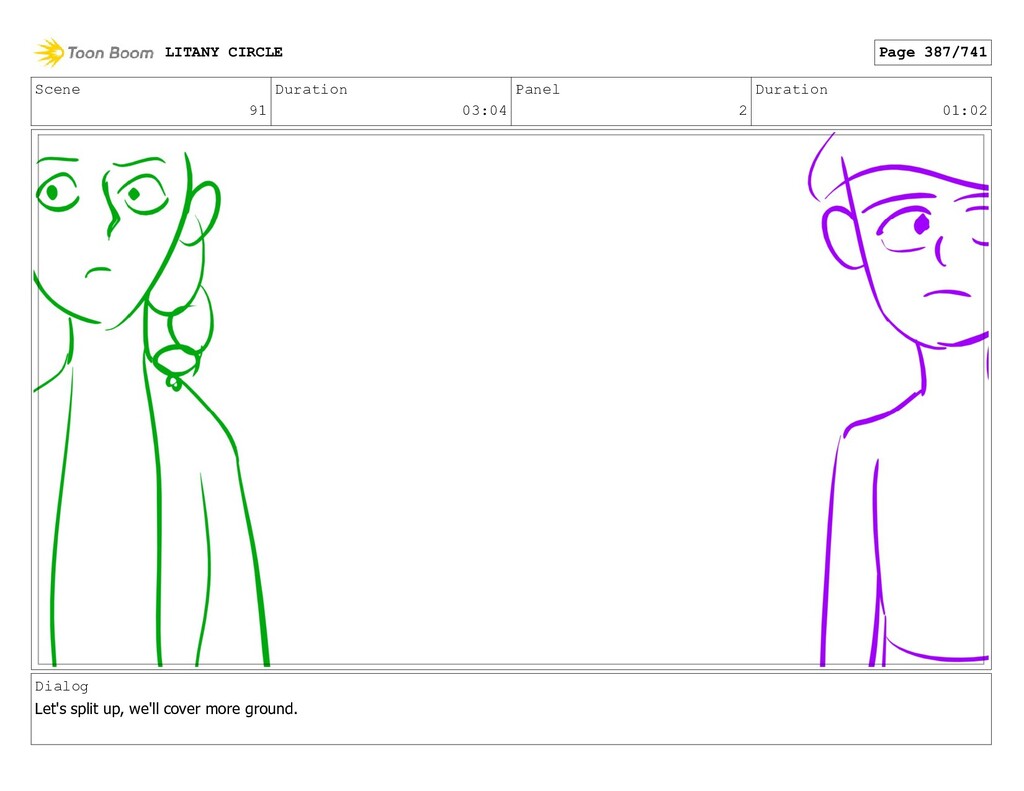This screenshot has width=1024, height=791.
Task: Select the panel number '2'
Action: 743,110
